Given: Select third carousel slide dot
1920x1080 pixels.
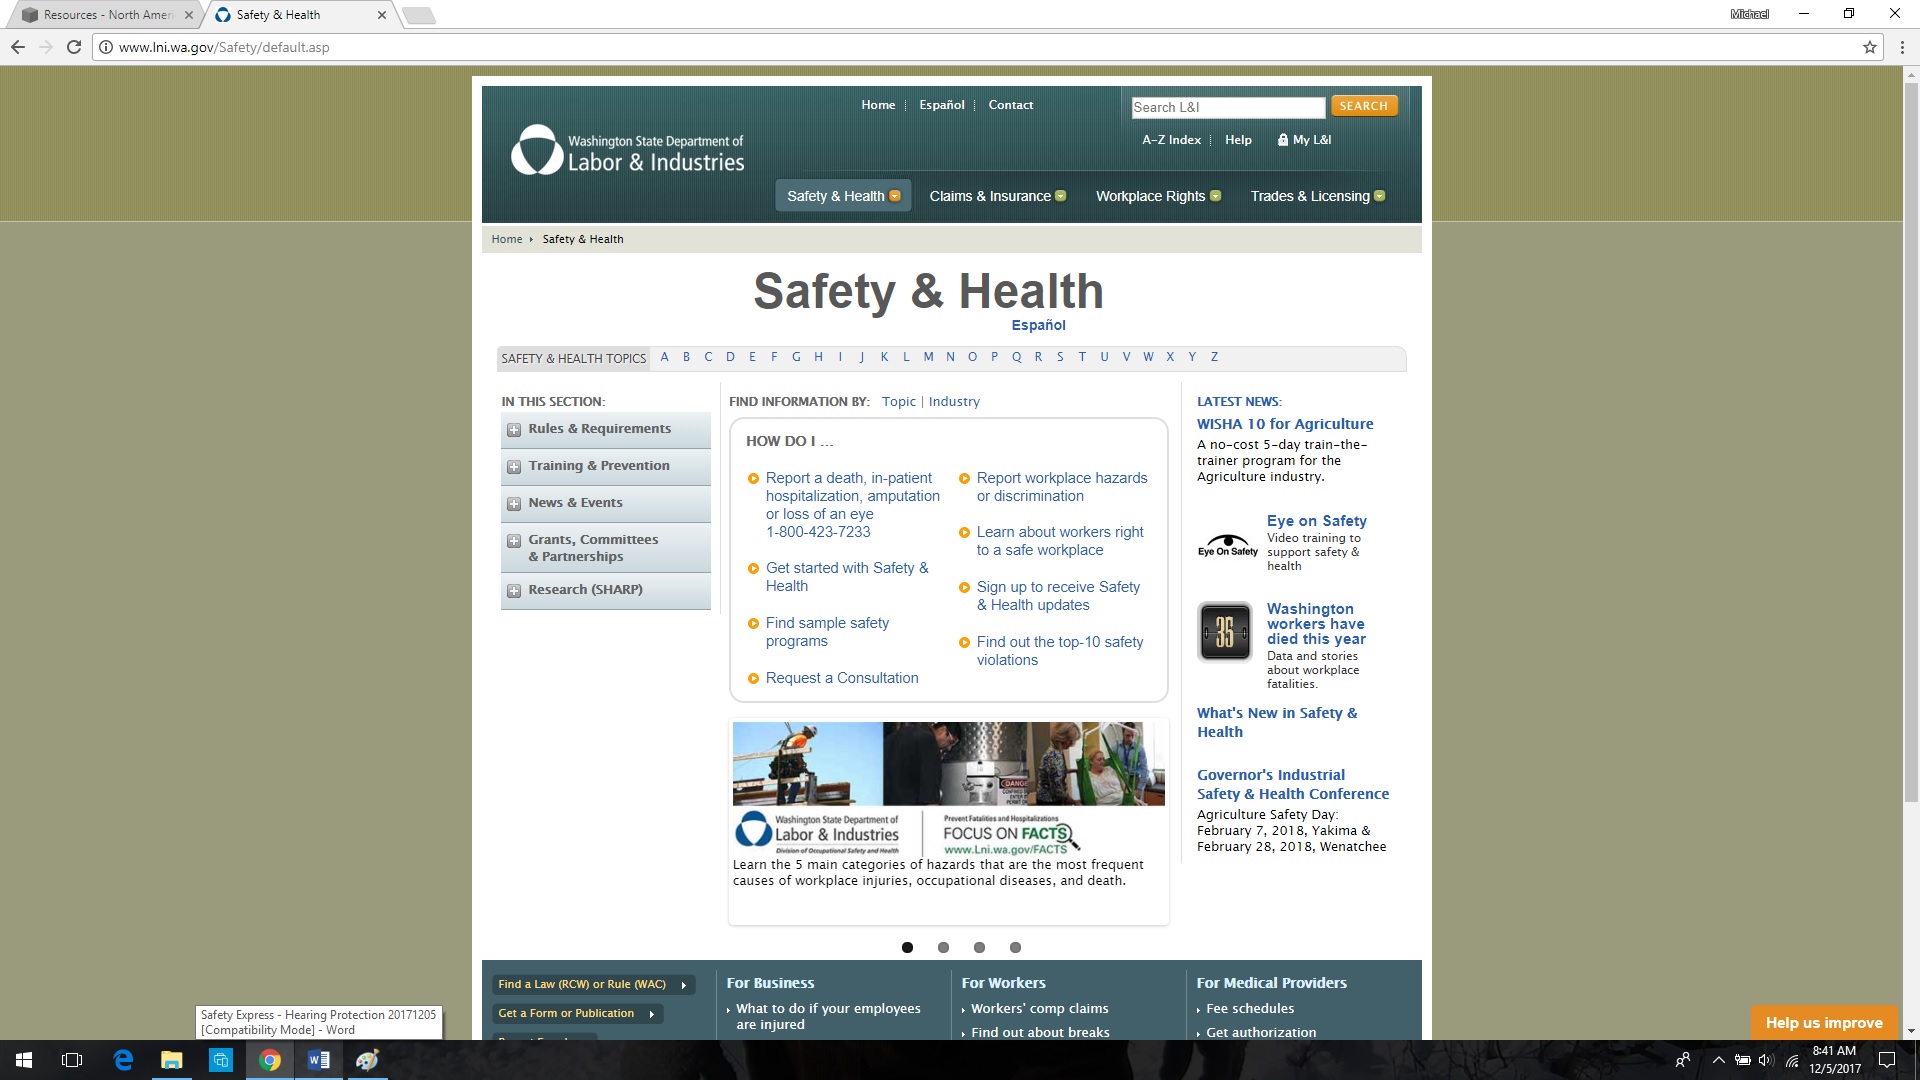Looking at the screenshot, I should pyautogui.click(x=979, y=947).
